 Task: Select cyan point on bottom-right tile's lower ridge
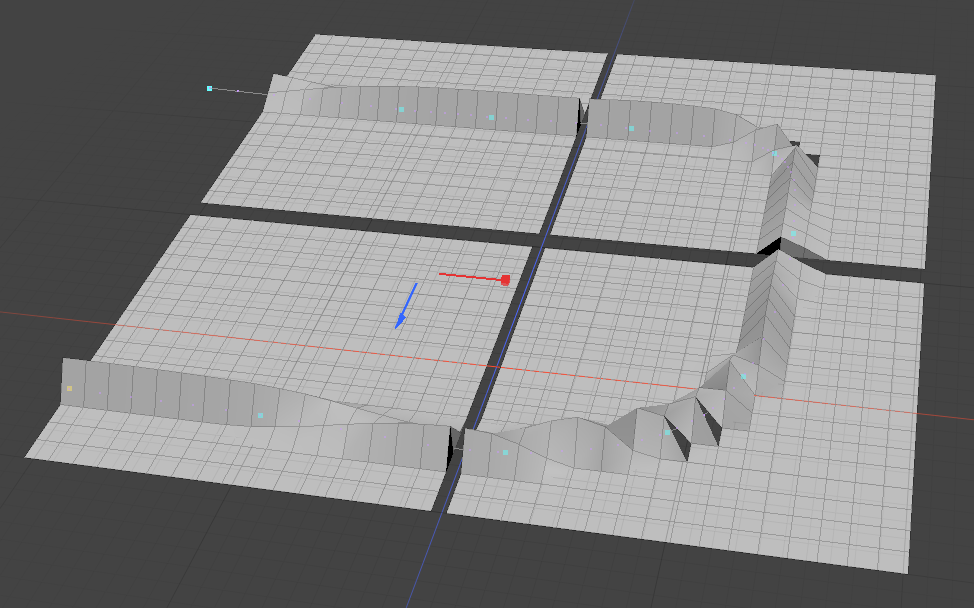[x=505, y=452]
